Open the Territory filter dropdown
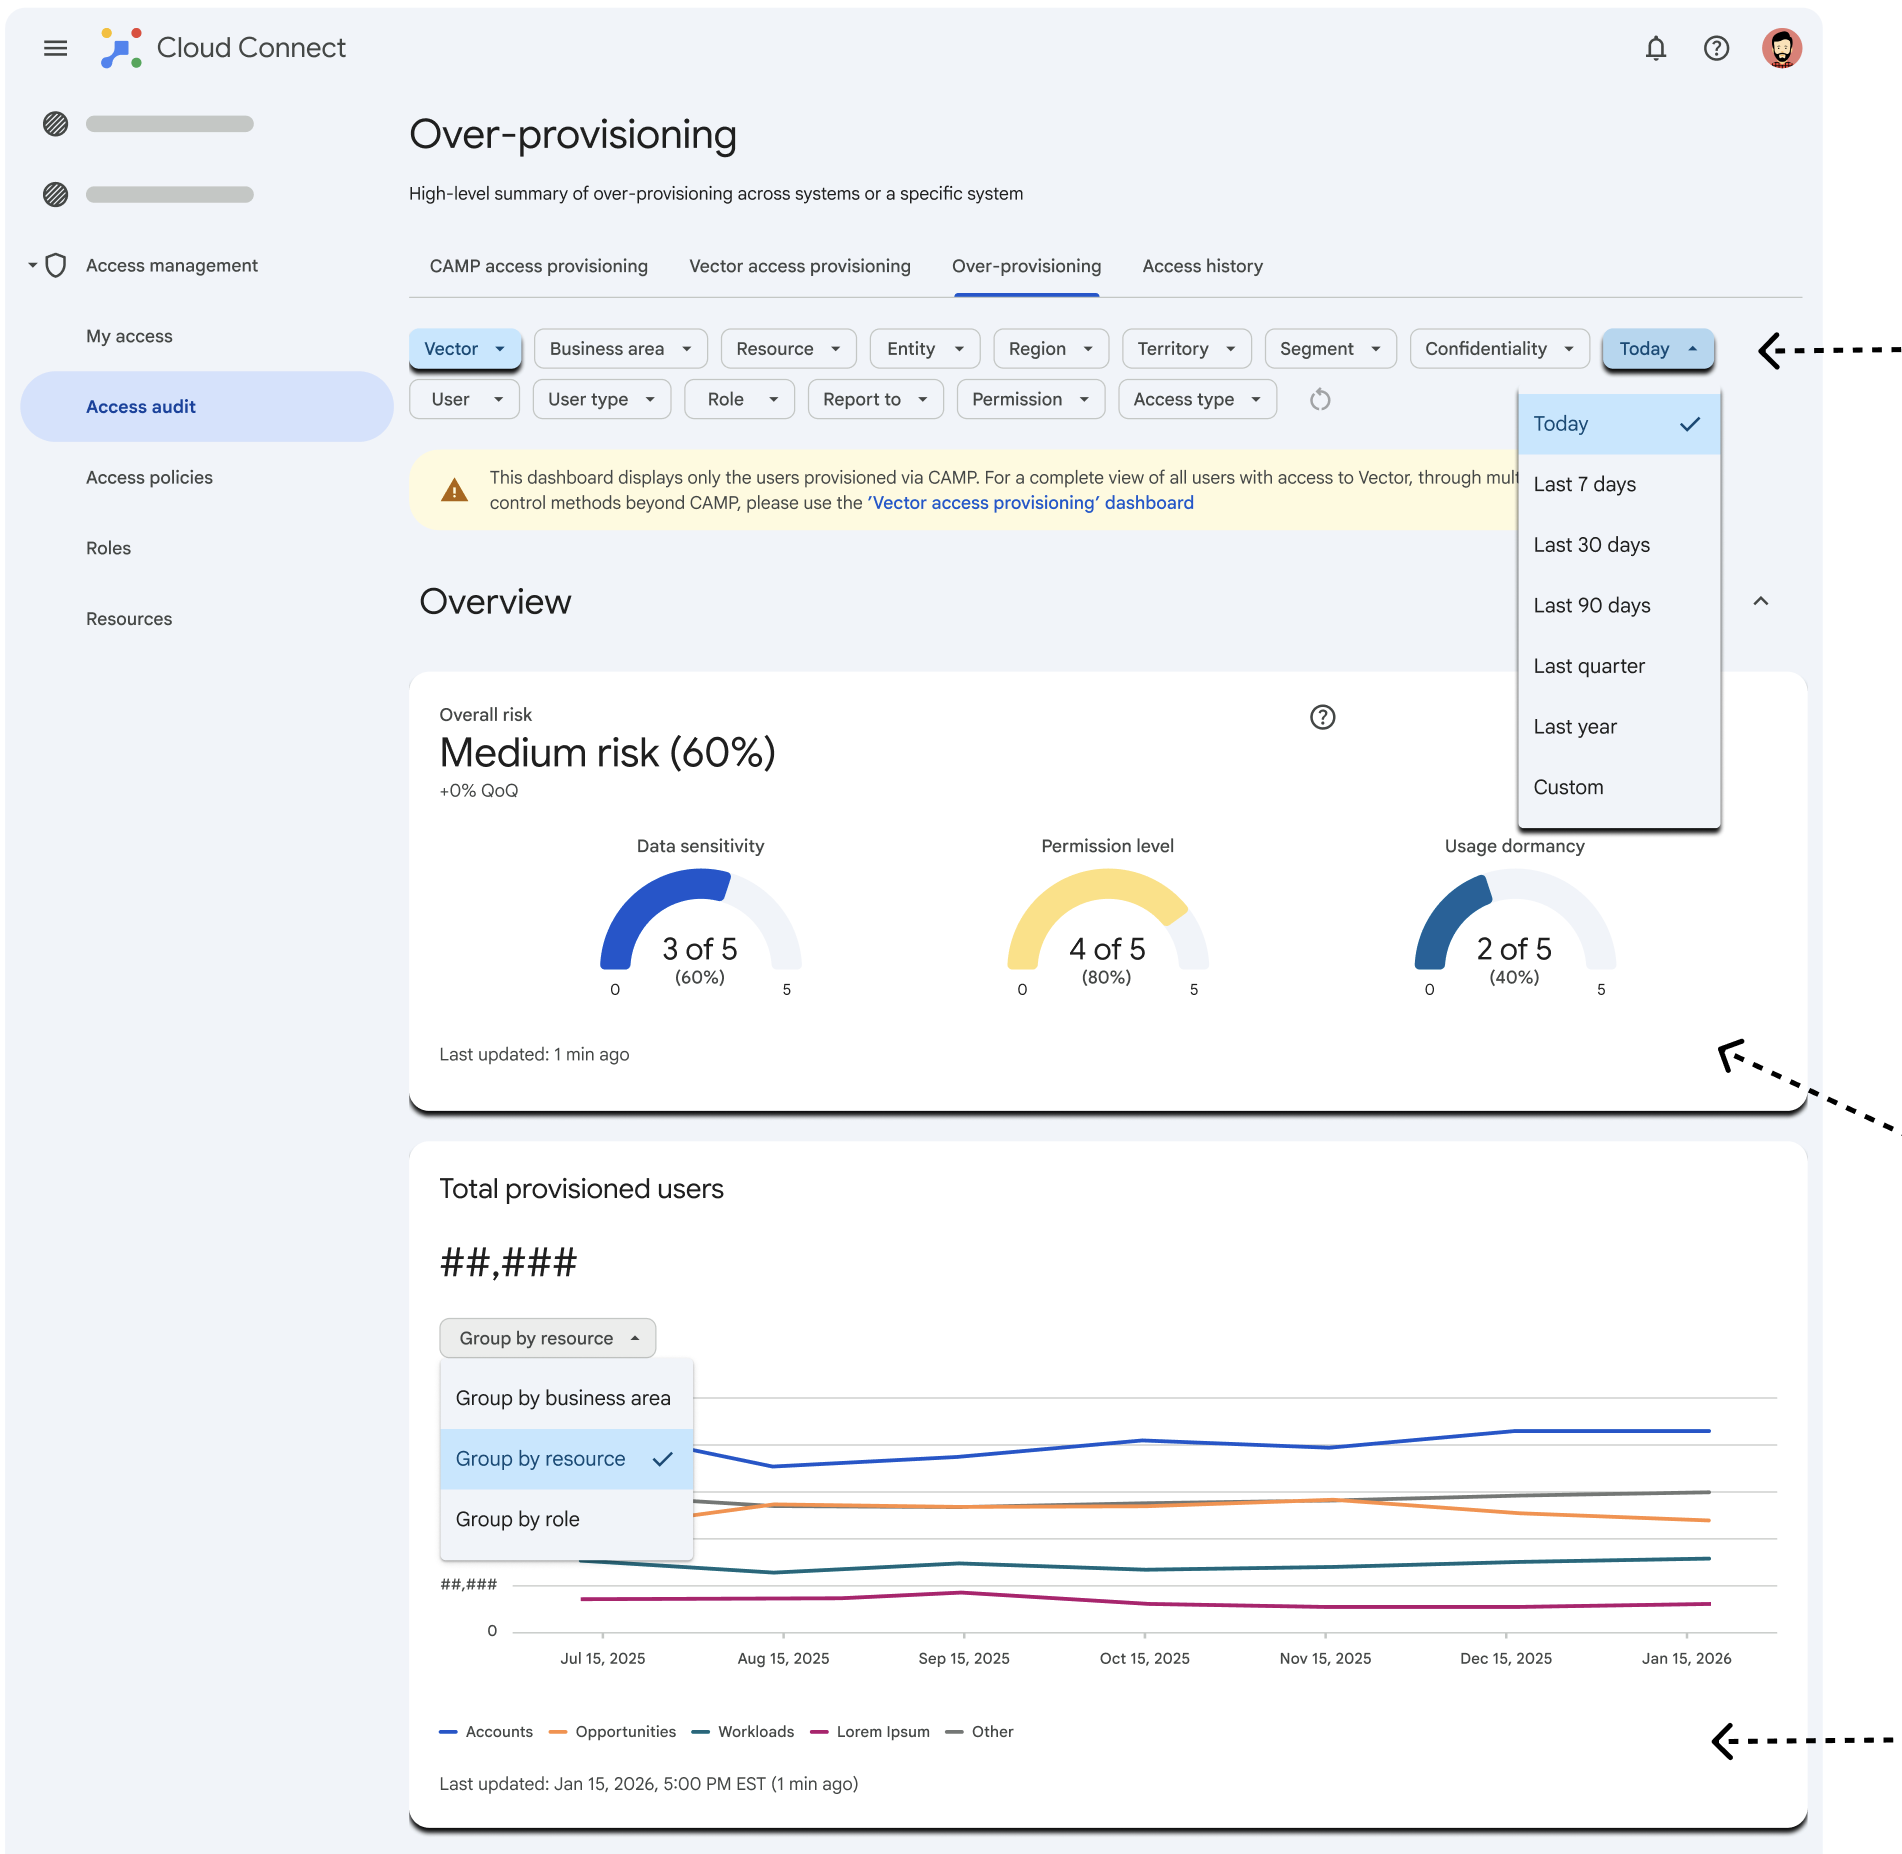1902x1854 pixels. point(1187,349)
